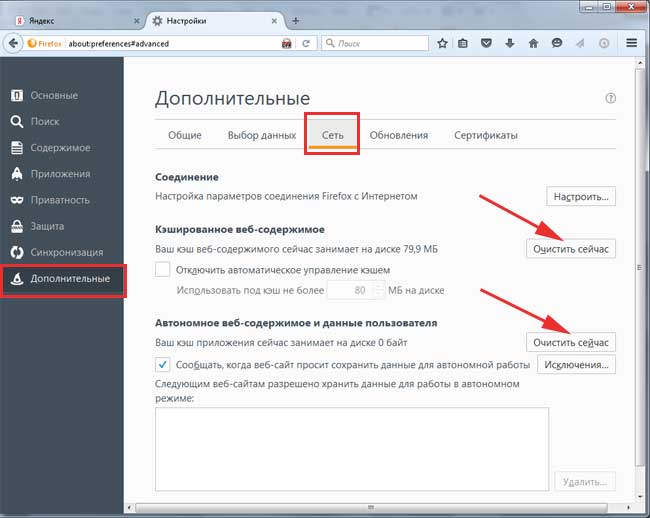Viewport: 650px width, 518px height.
Task: Switch to the Сертификаты tab
Action: point(485,136)
